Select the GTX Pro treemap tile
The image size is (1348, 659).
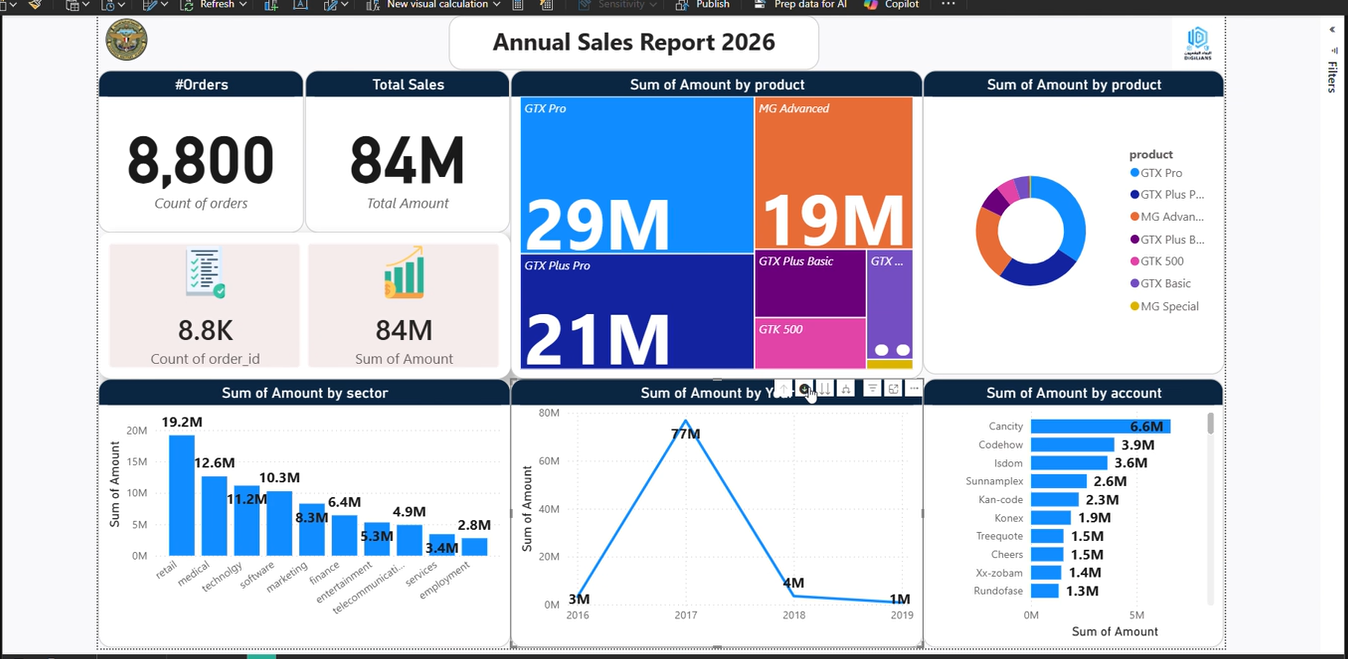tap(637, 175)
